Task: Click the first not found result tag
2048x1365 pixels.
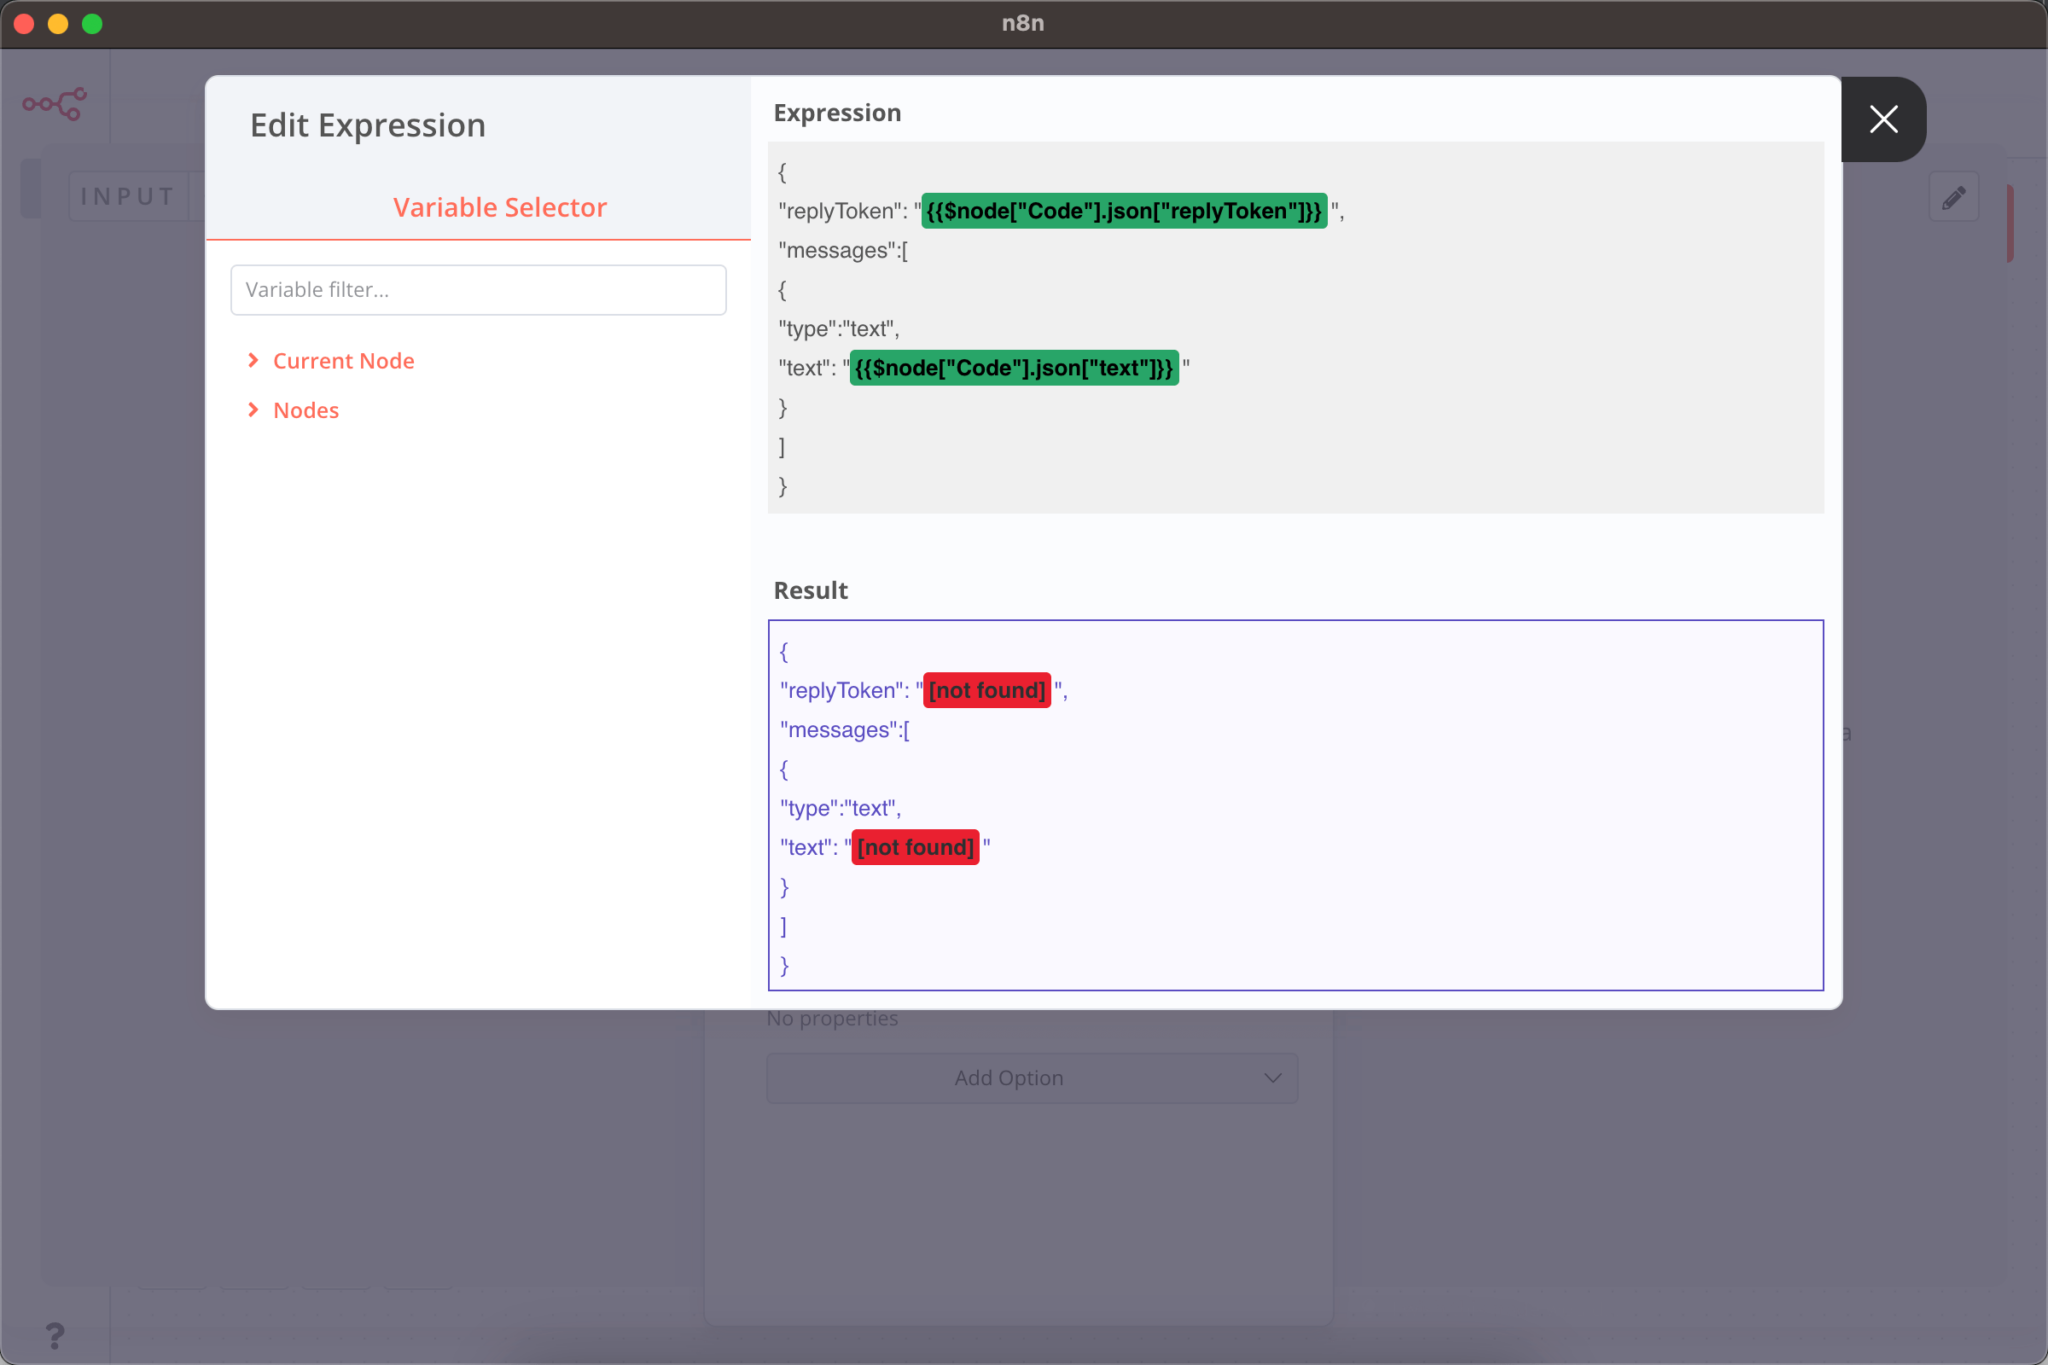Action: pos(986,690)
